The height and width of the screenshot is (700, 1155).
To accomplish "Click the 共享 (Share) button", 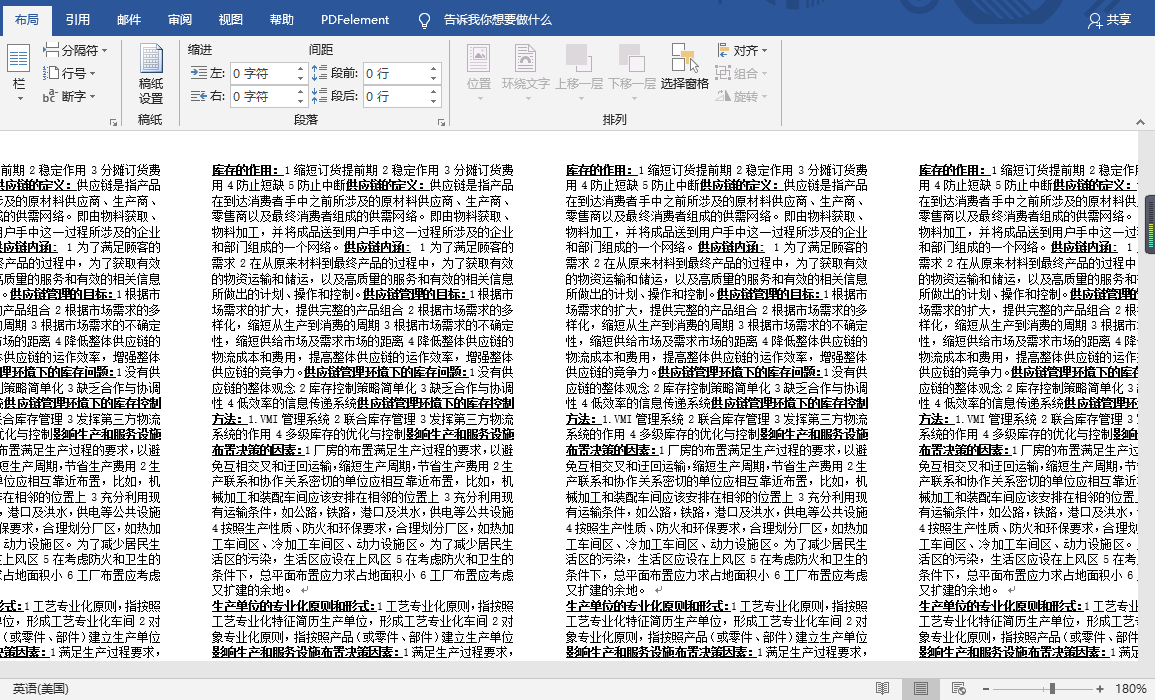I will coord(1110,20).
